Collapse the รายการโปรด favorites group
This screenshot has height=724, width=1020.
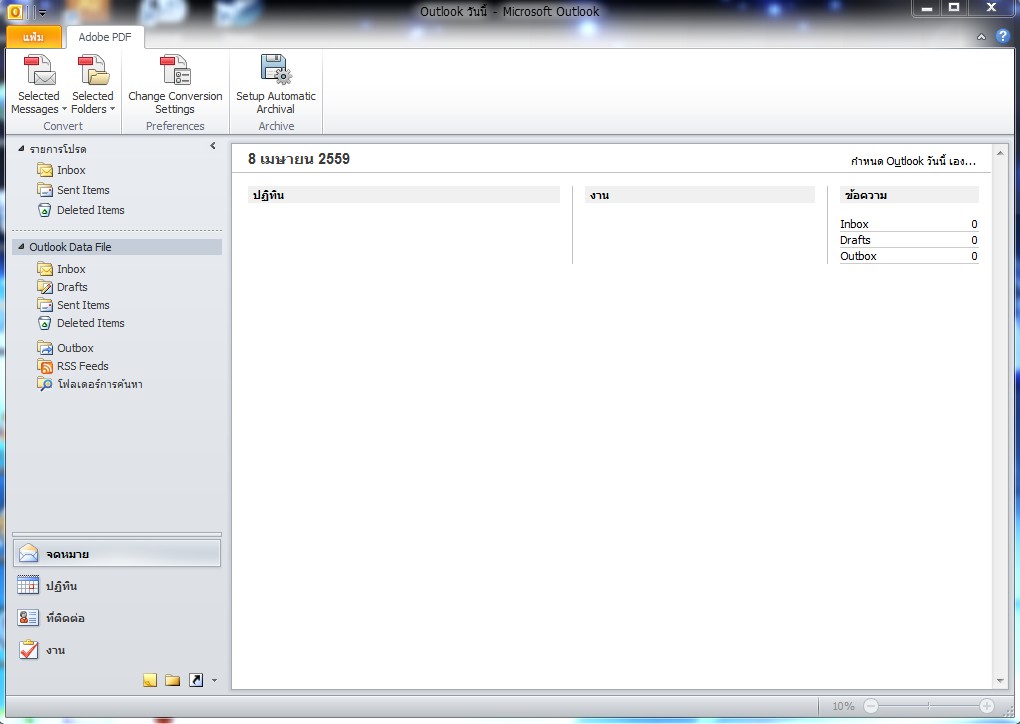click(21, 149)
